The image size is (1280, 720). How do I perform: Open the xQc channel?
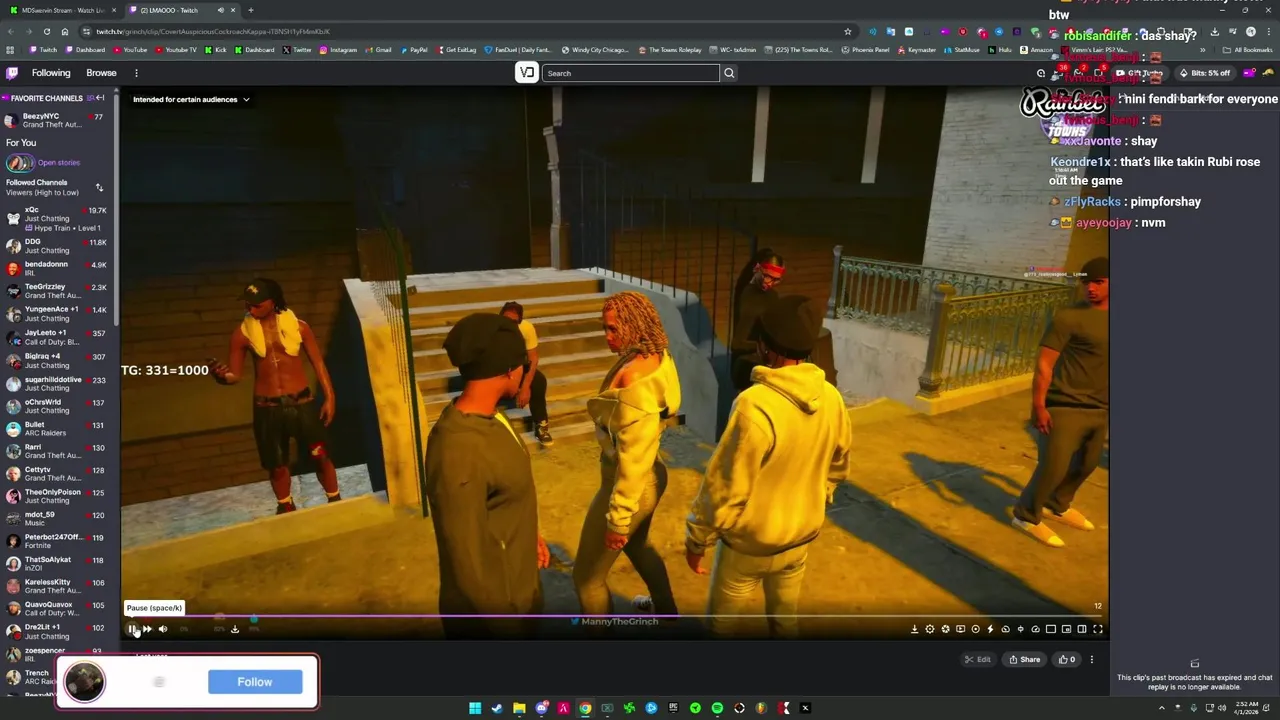58,219
